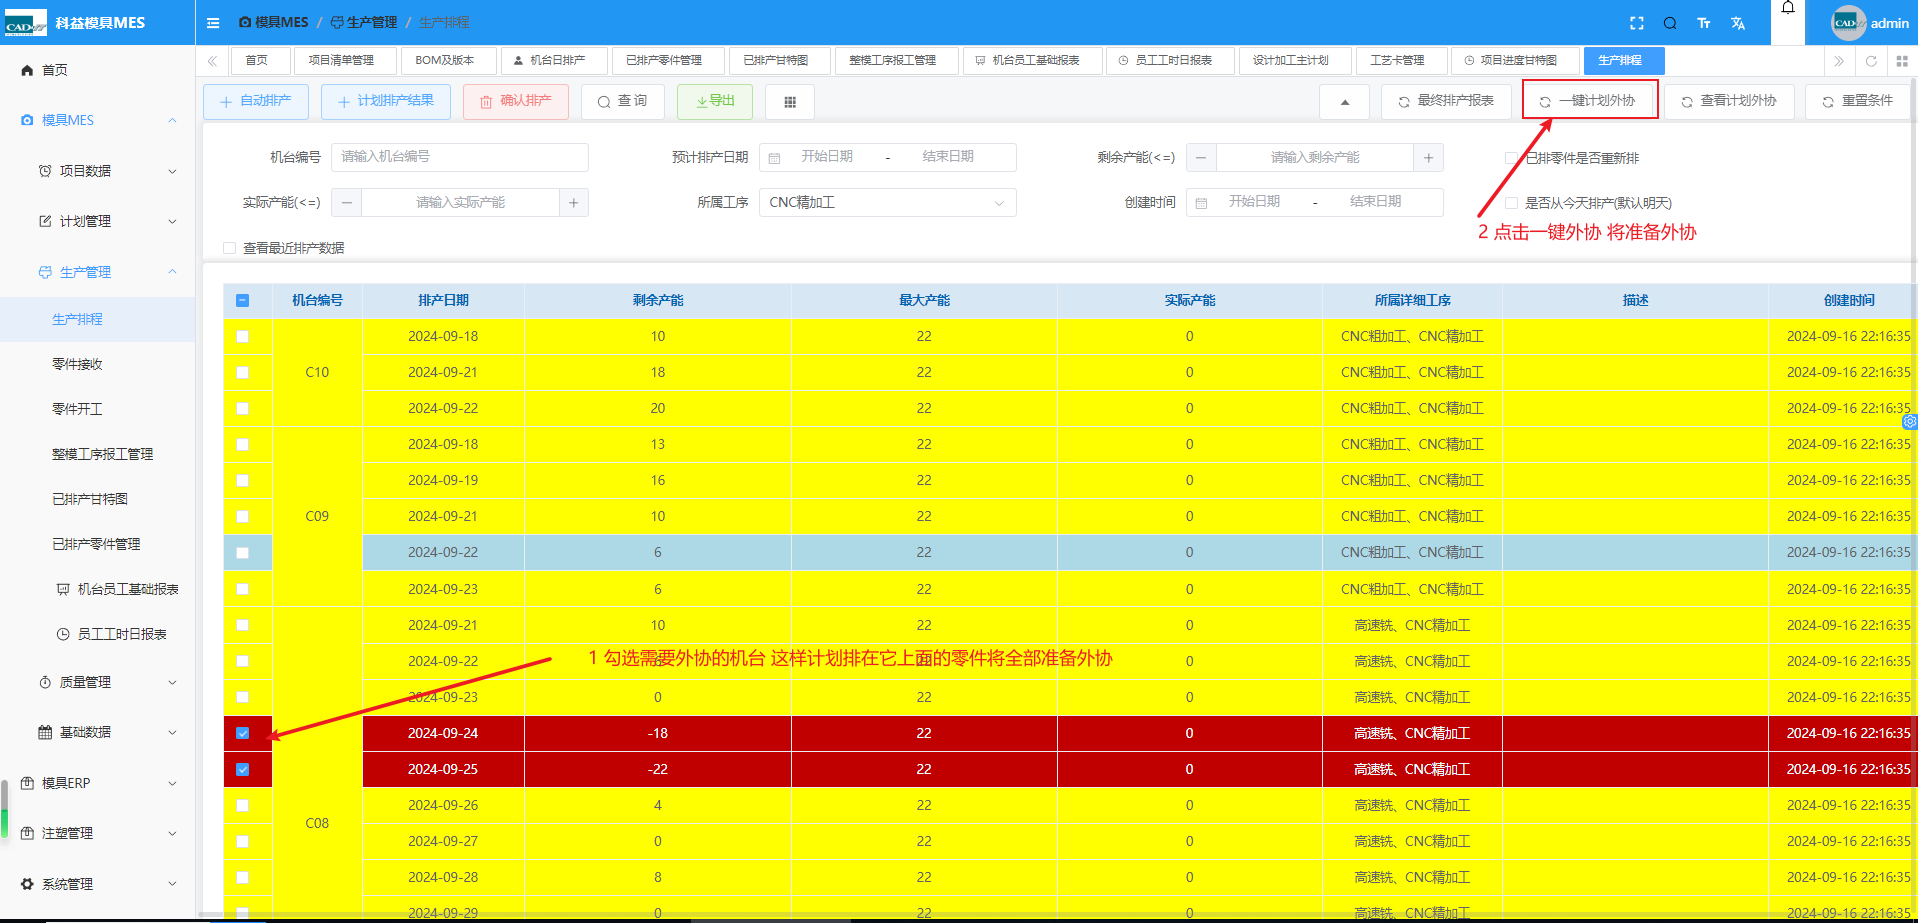Click the 计划排产结果 button
This screenshot has width=1918, height=923.
coord(386,101)
